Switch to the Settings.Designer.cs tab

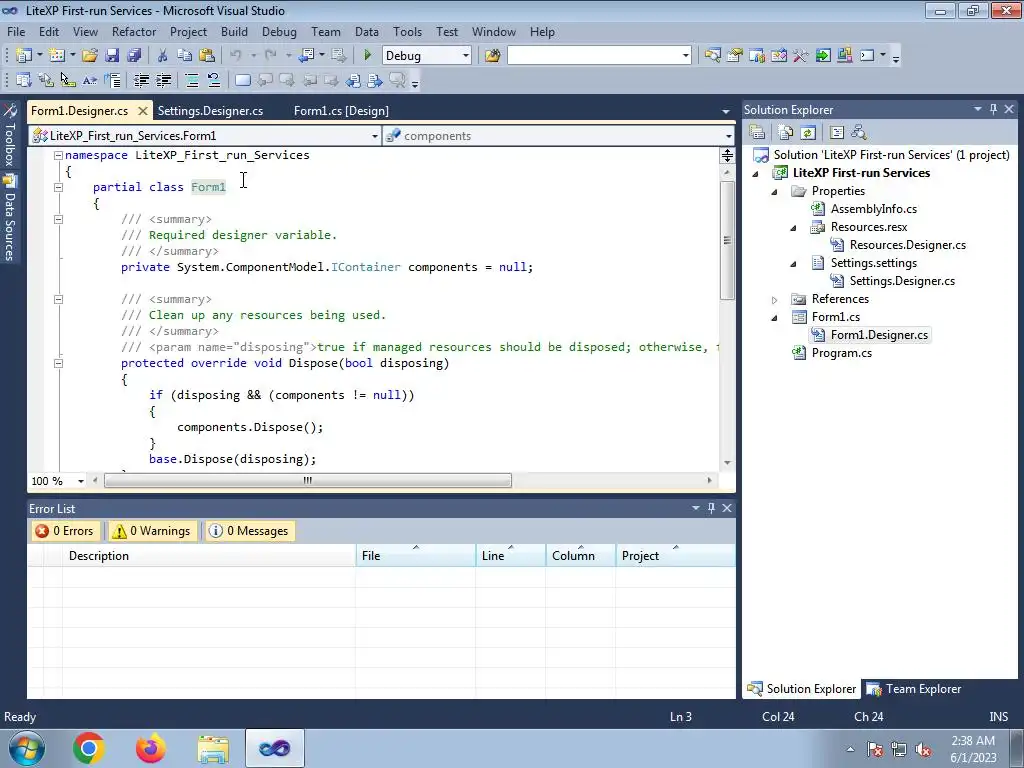click(x=210, y=111)
